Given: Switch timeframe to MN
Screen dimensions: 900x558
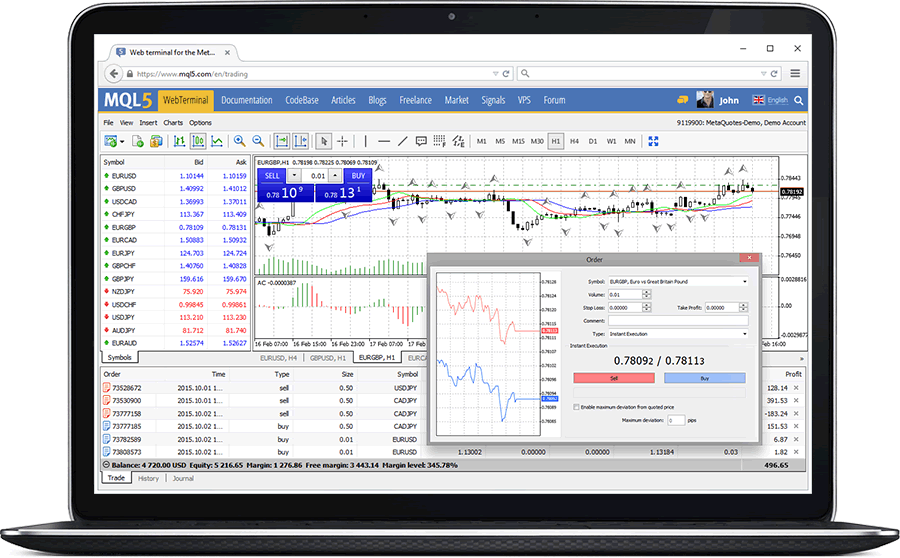Looking at the screenshot, I should 630,141.
